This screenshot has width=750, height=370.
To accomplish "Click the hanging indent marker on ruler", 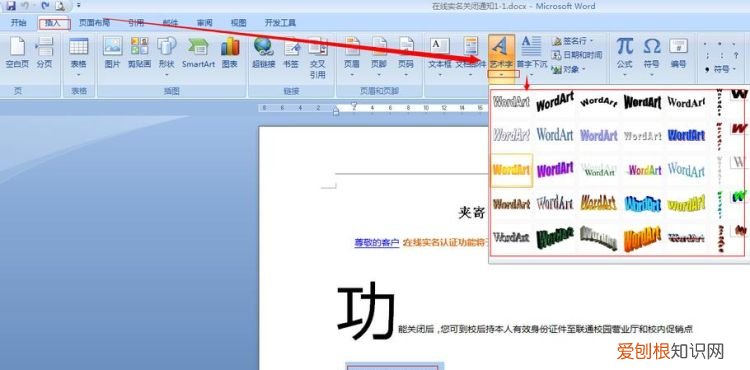I will [x=336, y=111].
